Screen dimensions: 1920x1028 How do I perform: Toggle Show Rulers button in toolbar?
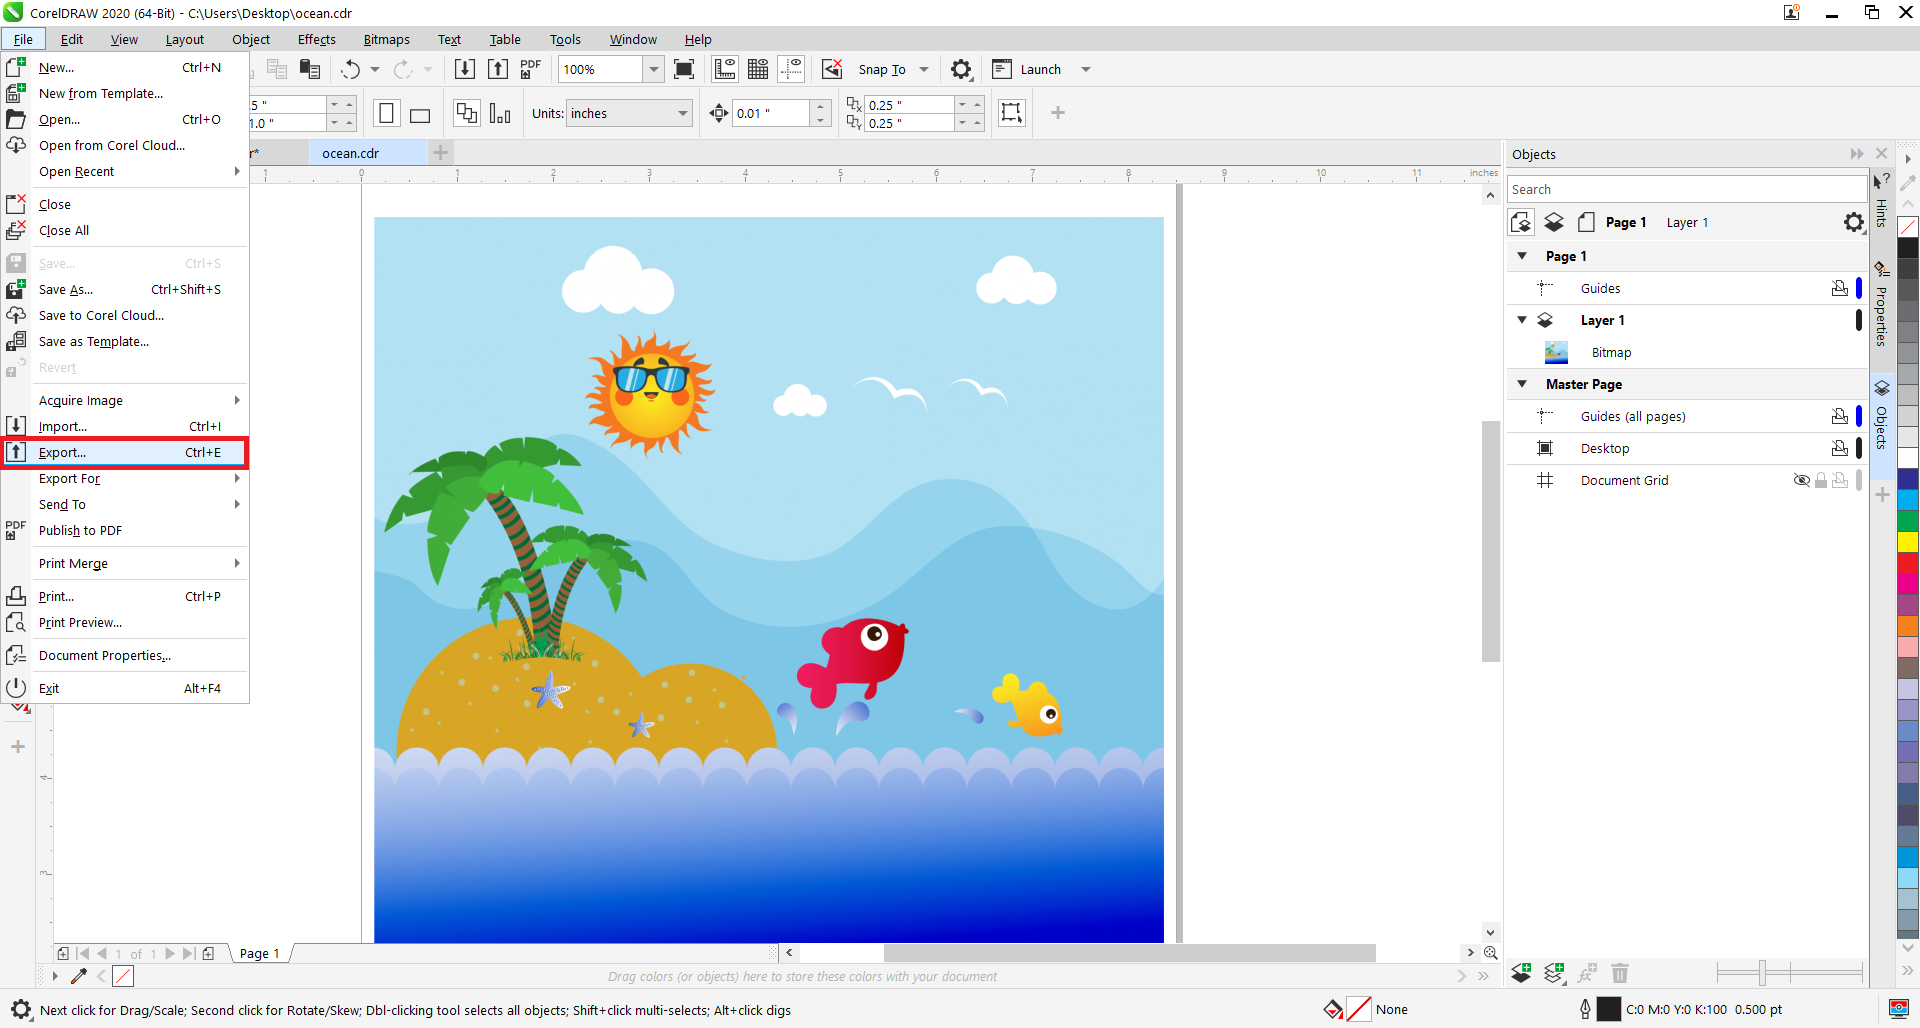(725, 69)
